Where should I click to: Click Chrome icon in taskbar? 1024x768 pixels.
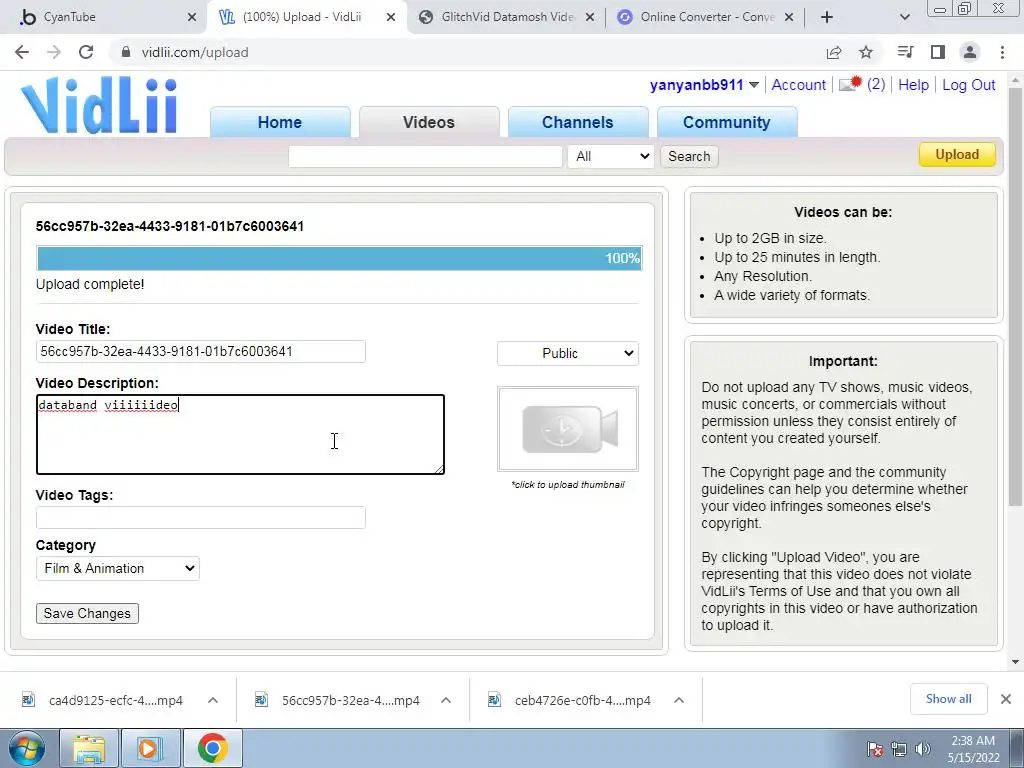tap(212, 748)
